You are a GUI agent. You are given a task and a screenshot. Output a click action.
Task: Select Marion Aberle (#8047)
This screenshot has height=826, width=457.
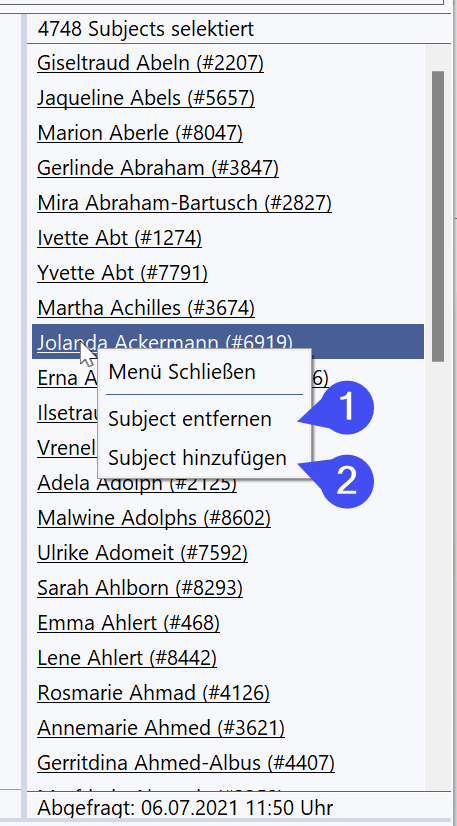coord(140,133)
